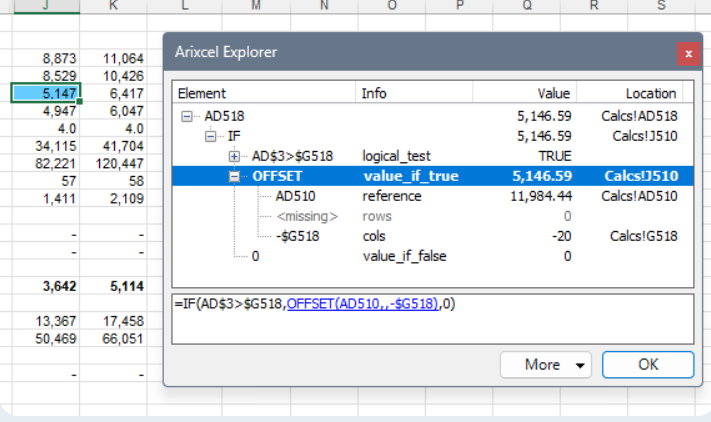Select the value_if_false 0 row

point(256,256)
